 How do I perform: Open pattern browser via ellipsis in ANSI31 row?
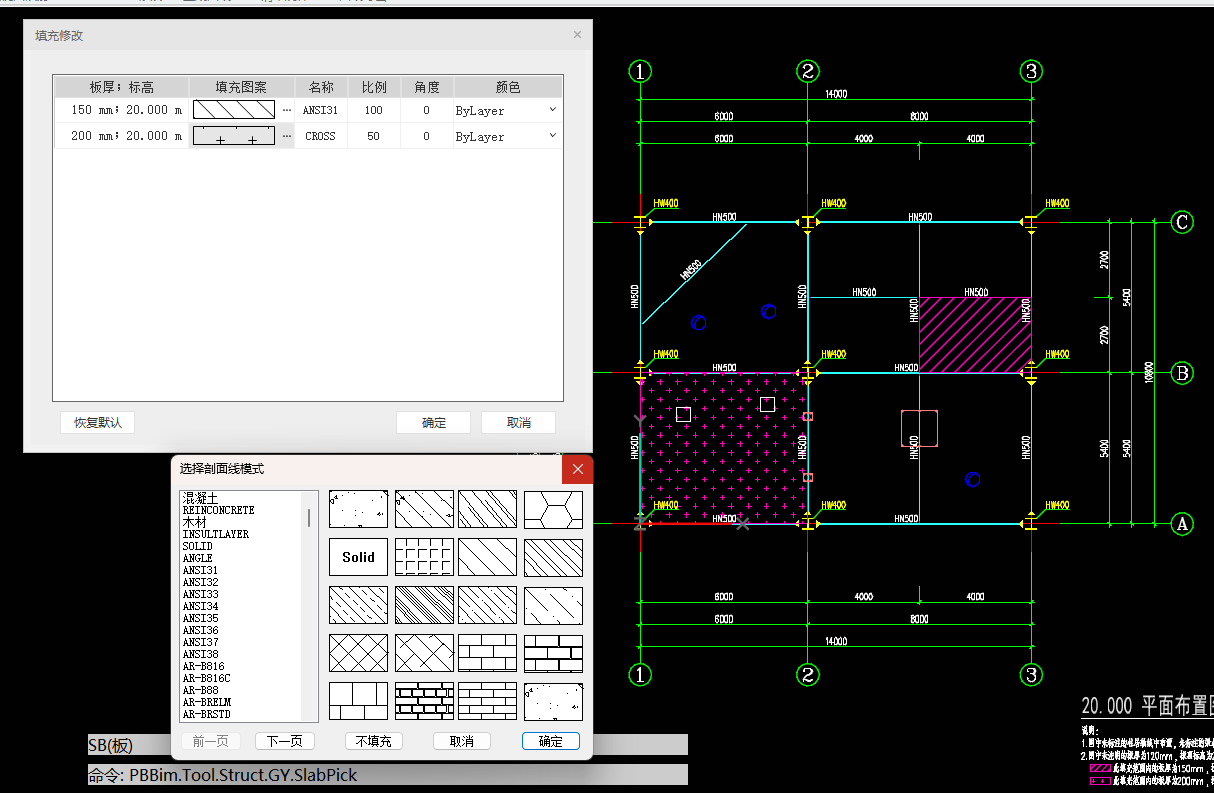click(x=287, y=110)
